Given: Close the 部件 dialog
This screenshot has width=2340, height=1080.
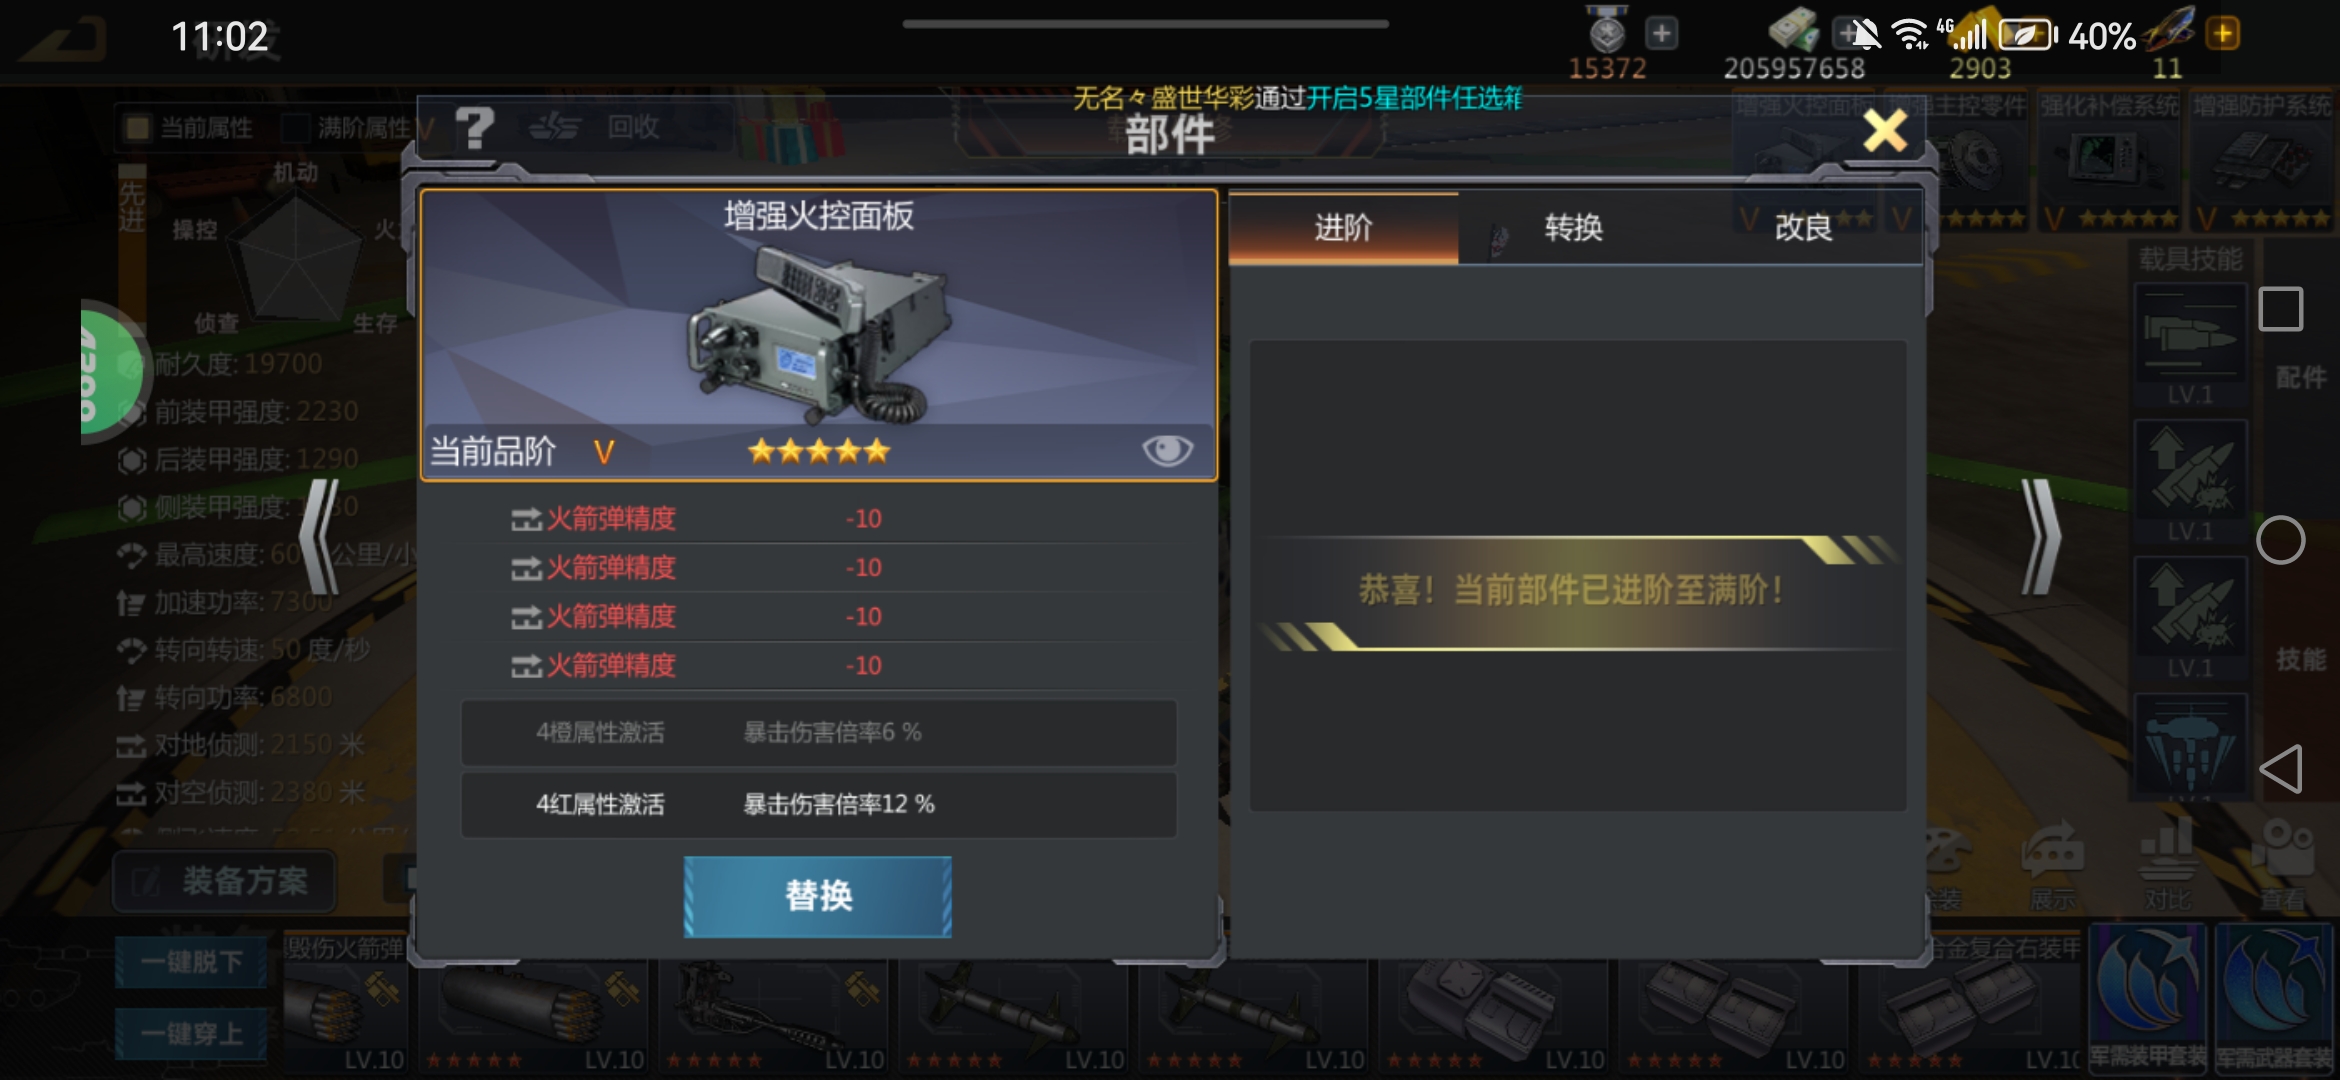Looking at the screenshot, I should 1885,130.
